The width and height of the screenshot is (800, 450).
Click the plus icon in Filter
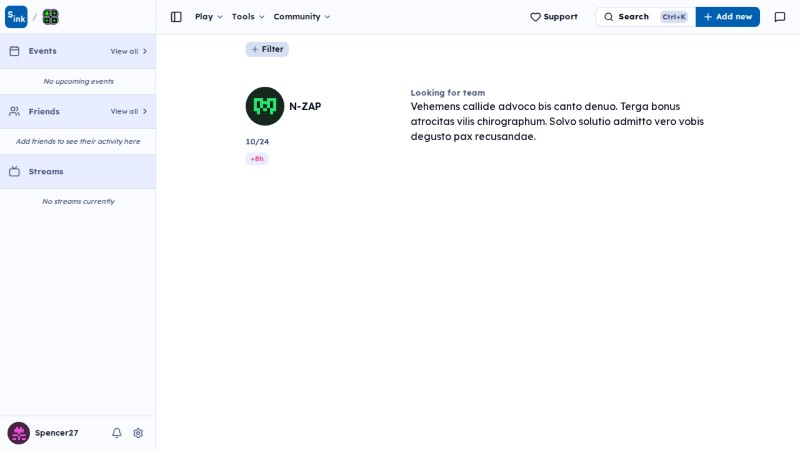pos(255,49)
